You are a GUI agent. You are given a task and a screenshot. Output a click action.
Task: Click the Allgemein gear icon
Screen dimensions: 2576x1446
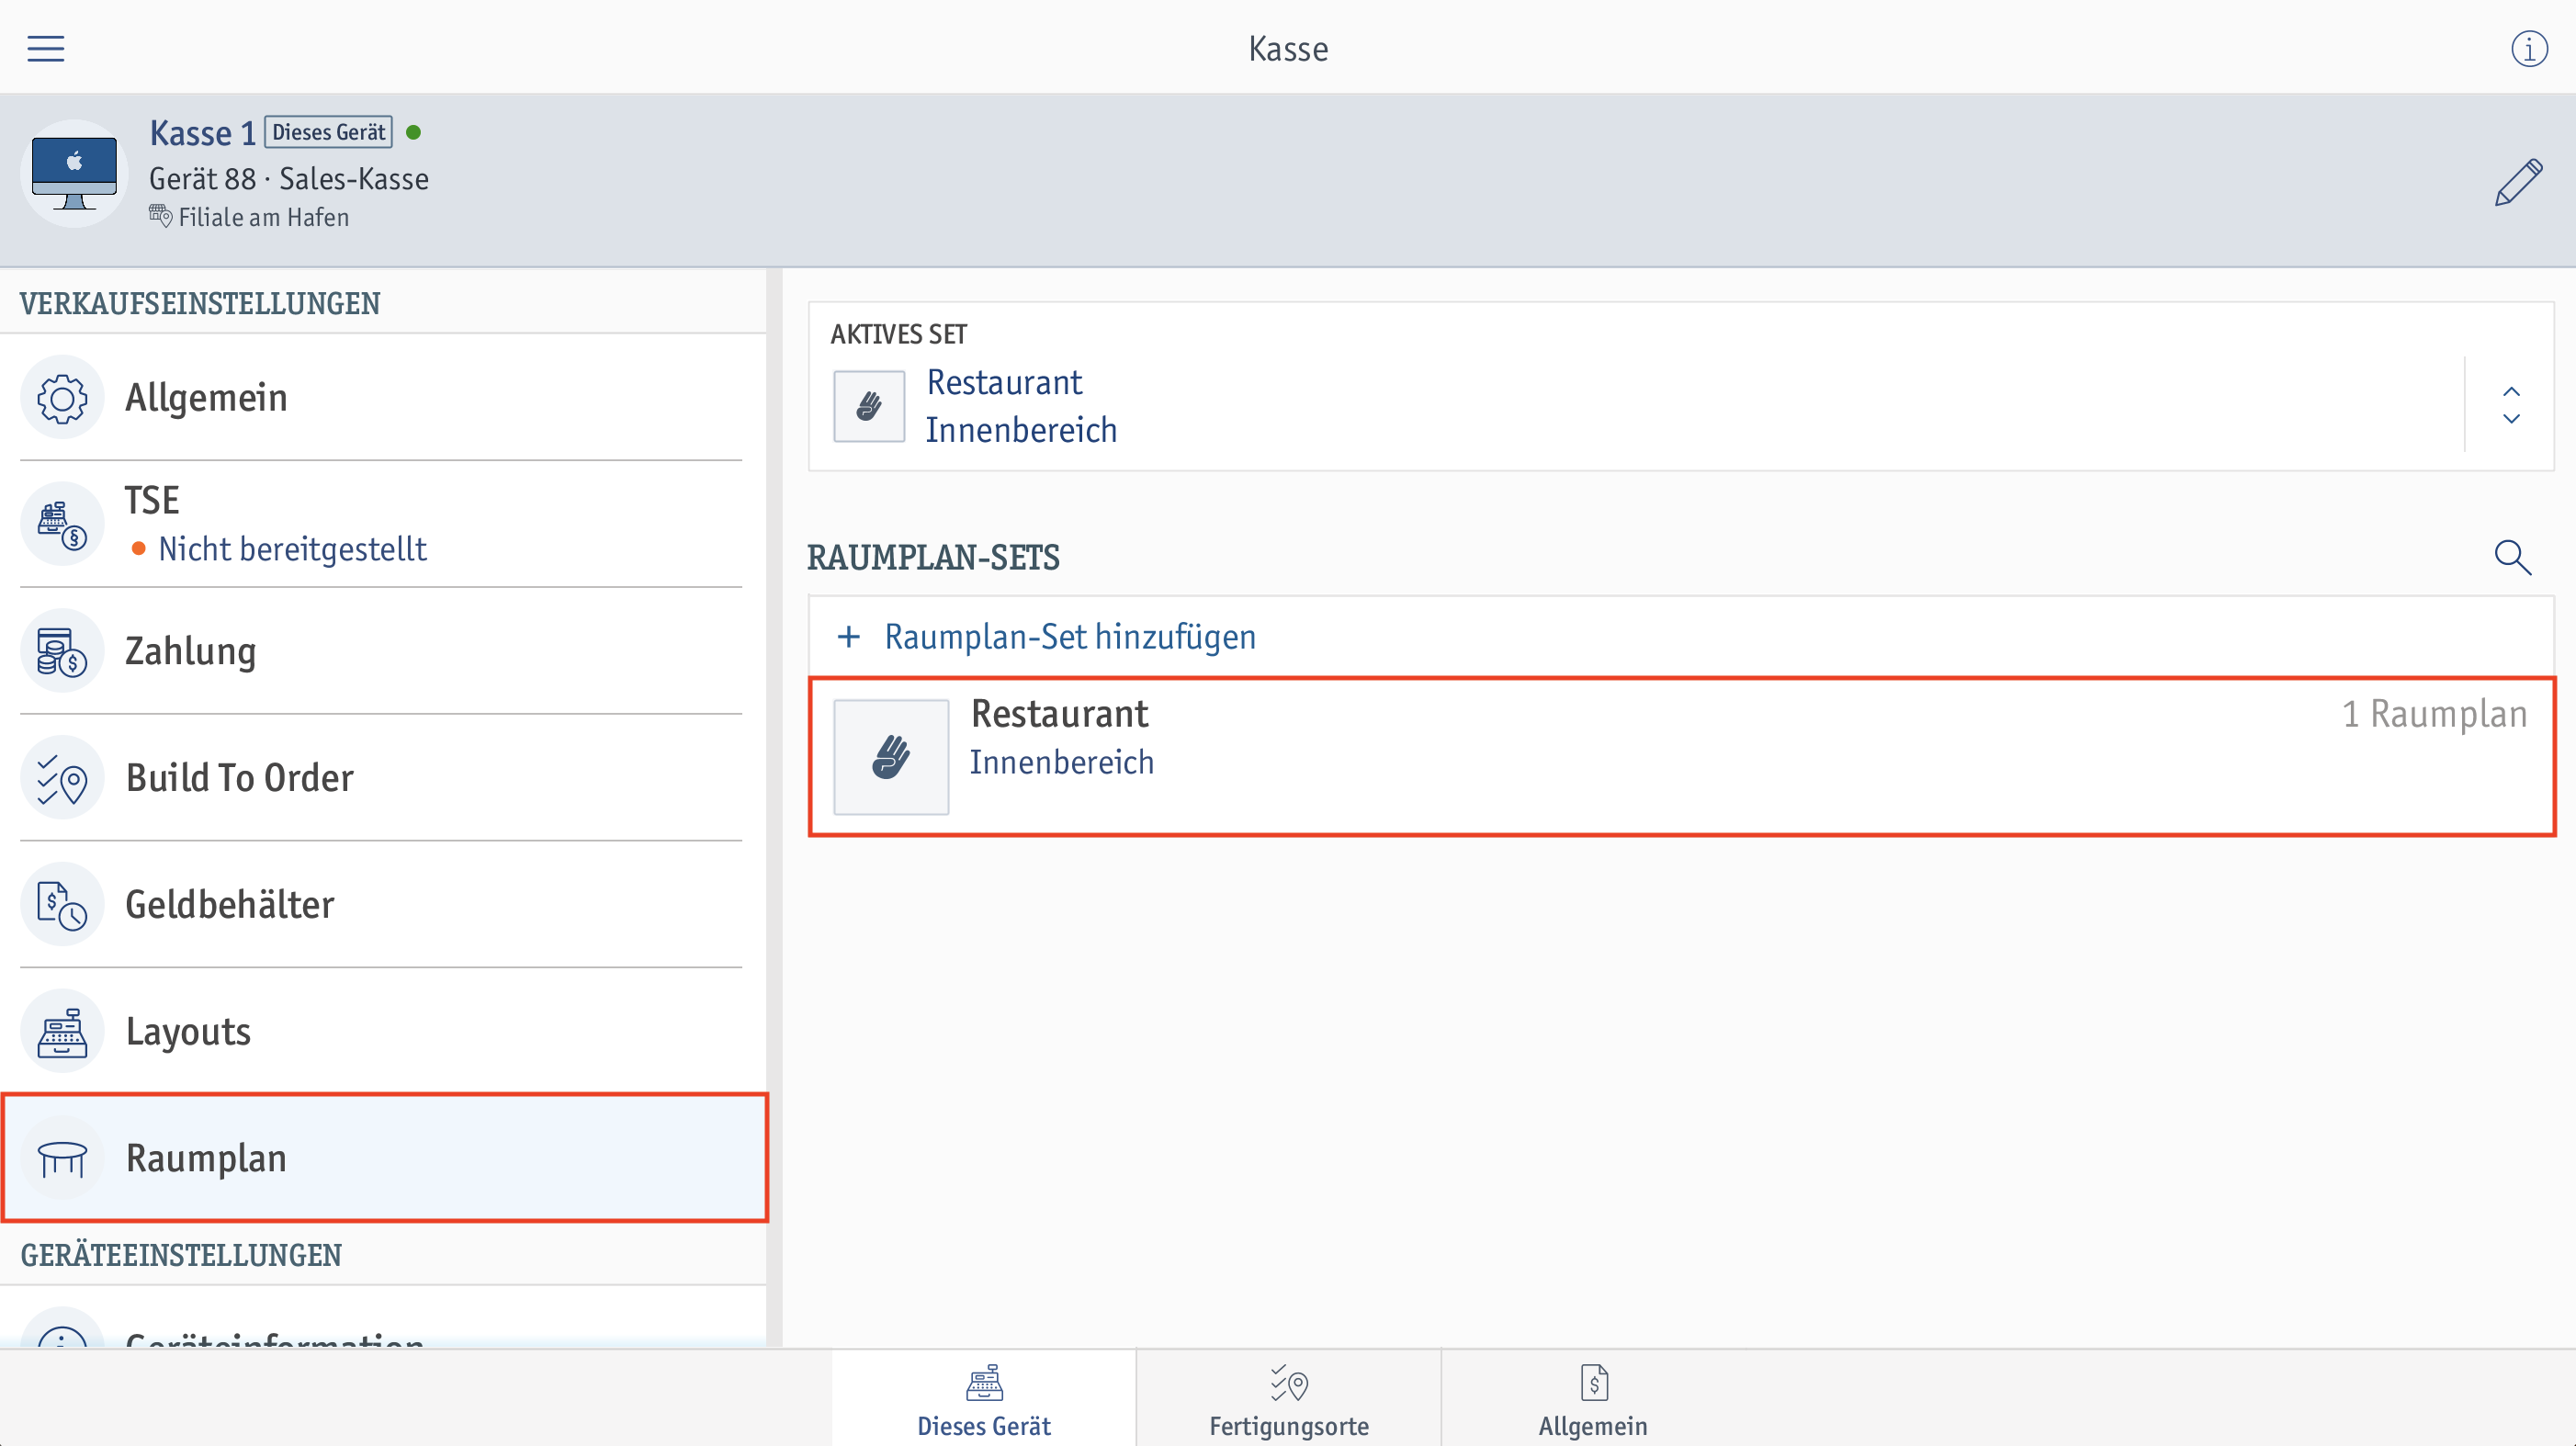click(62, 398)
